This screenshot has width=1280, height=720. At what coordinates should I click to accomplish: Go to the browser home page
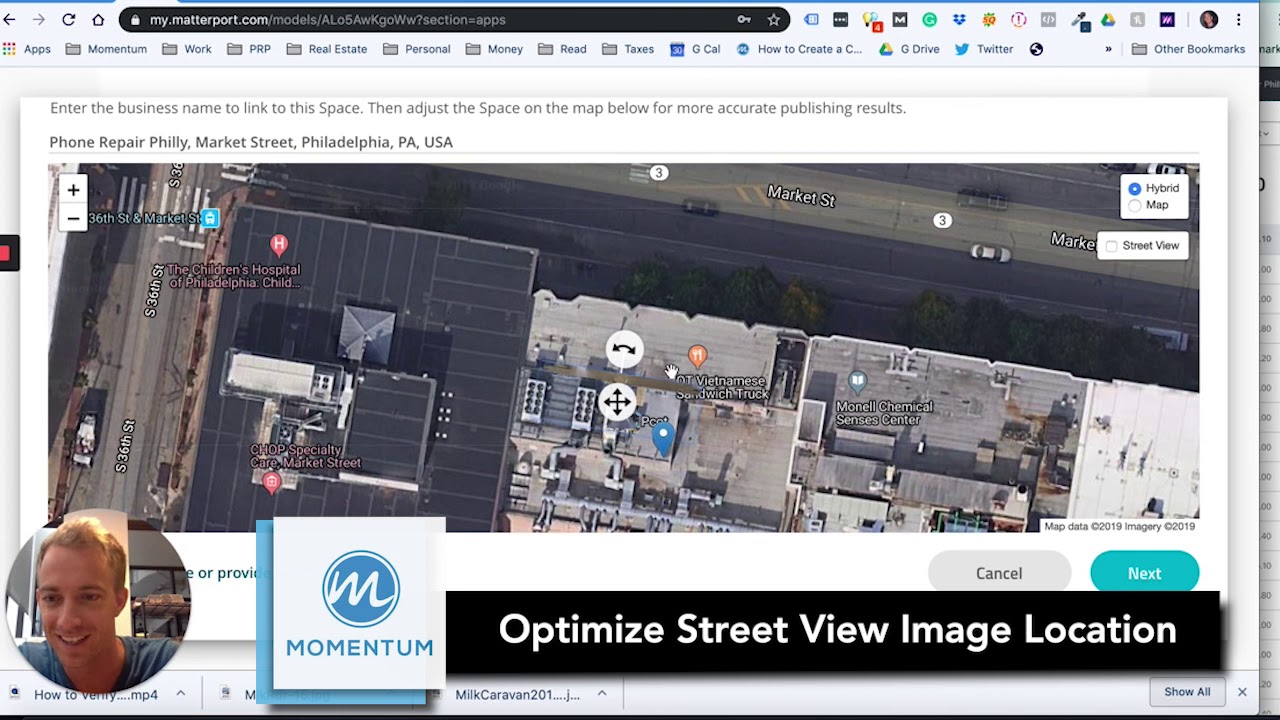(x=98, y=20)
